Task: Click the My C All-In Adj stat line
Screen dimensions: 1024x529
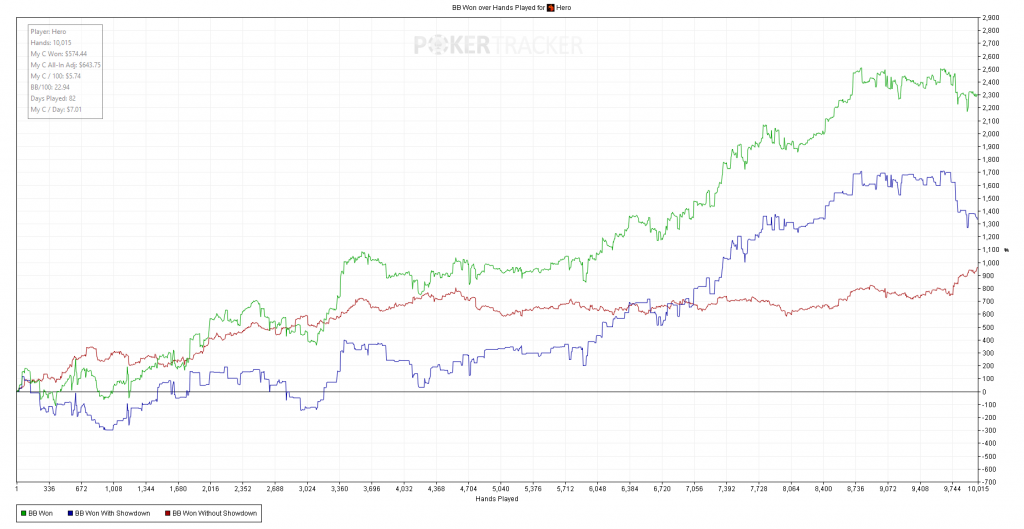Action: tap(65, 65)
